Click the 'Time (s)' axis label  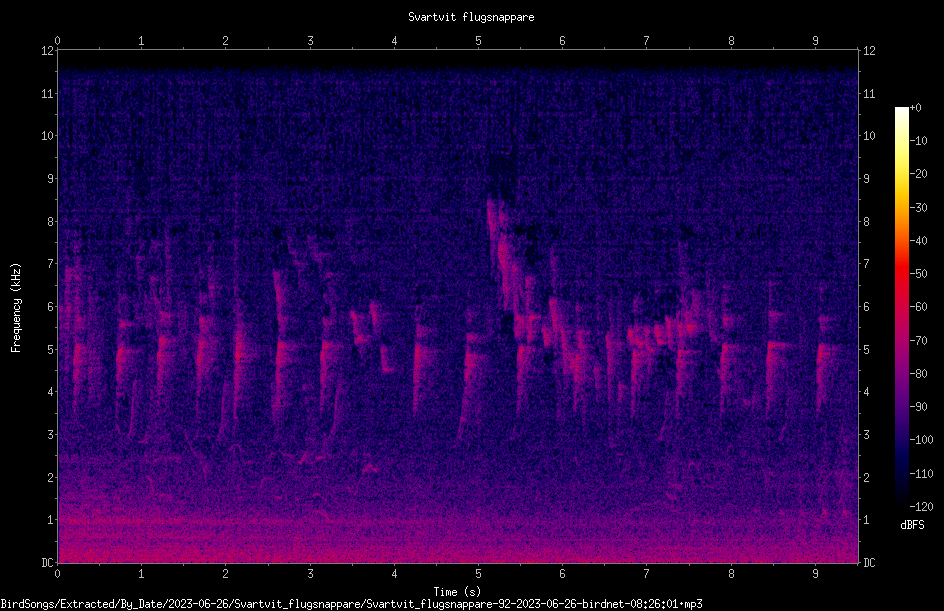pyautogui.click(x=457, y=592)
